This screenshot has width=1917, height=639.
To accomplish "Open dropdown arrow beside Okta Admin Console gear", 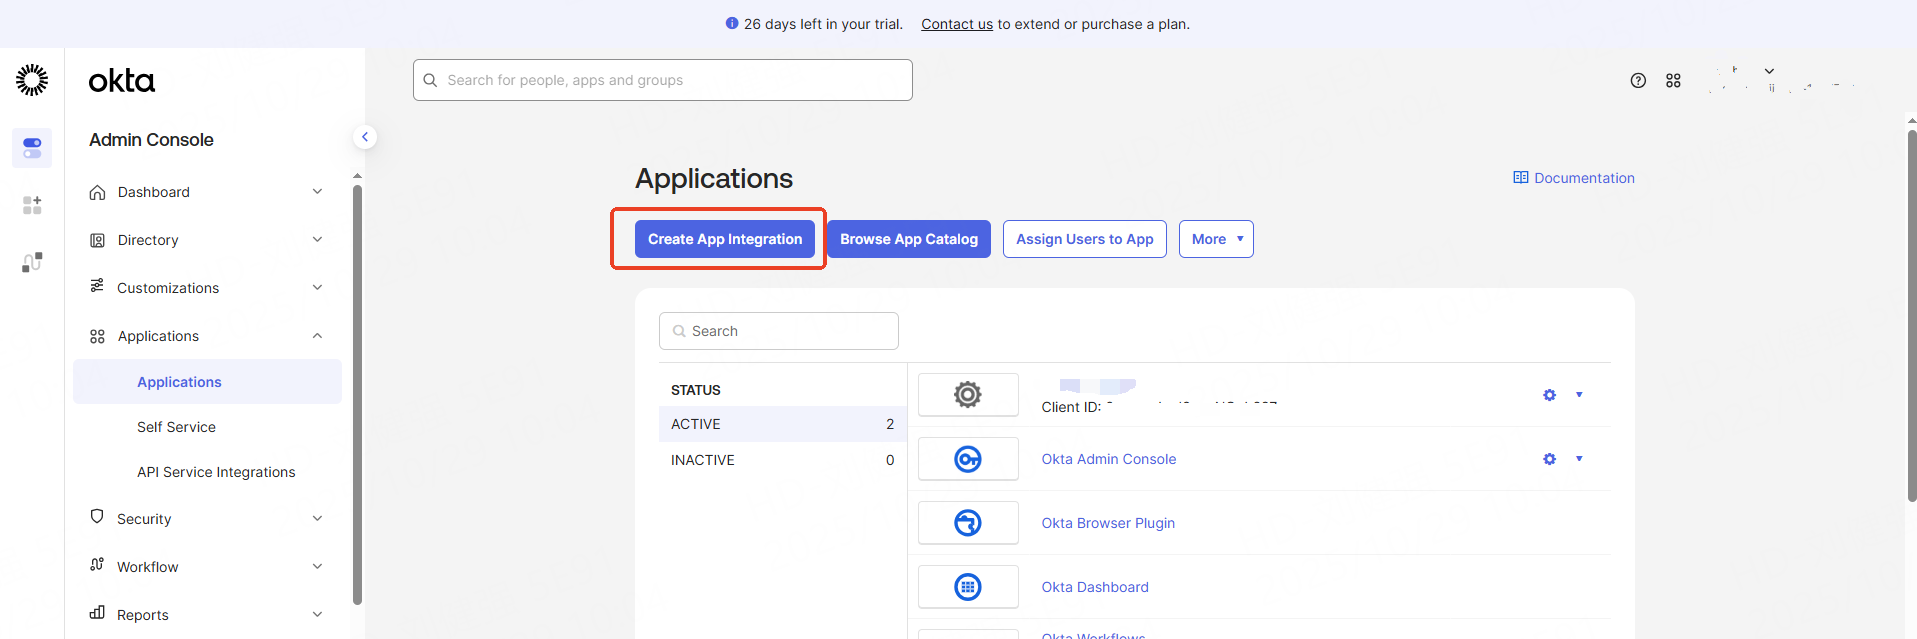I will coord(1579,459).
